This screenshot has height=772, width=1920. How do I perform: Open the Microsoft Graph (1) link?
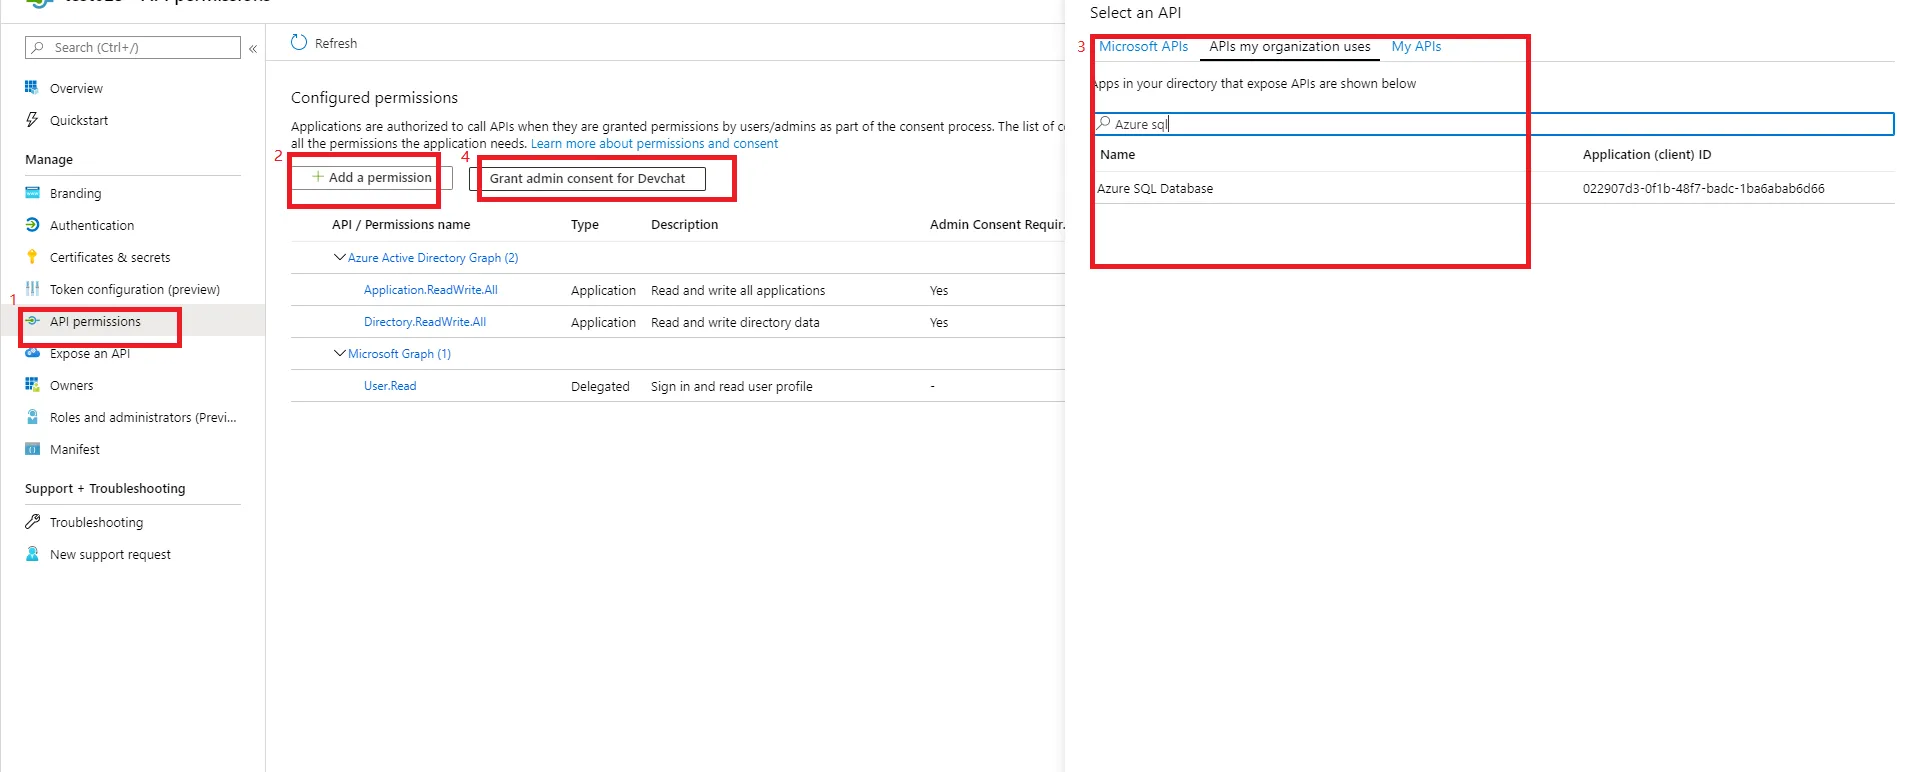point(399,353)
